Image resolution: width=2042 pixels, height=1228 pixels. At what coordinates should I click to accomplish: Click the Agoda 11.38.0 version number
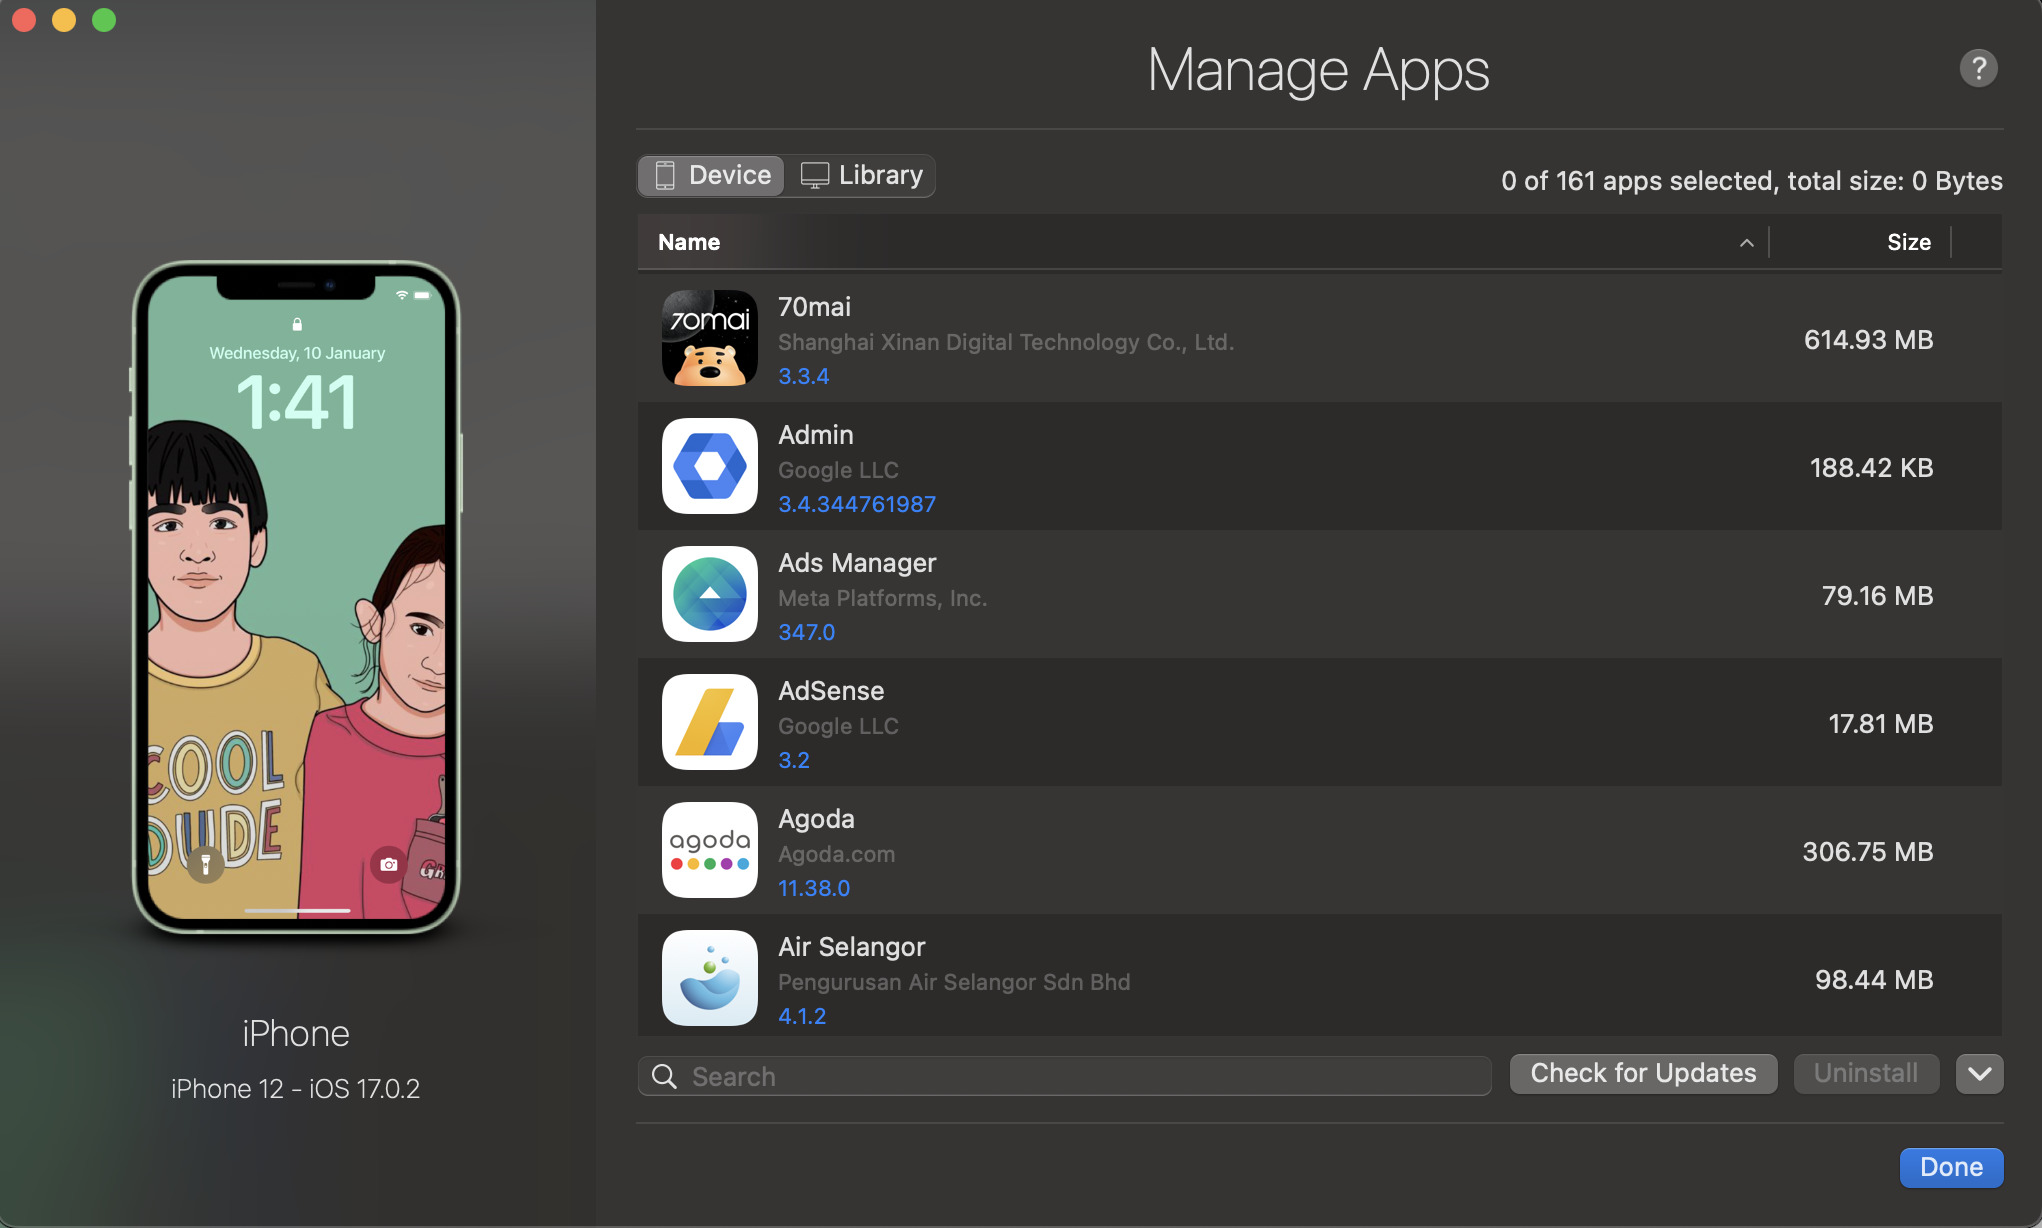[x=814, y=888]
